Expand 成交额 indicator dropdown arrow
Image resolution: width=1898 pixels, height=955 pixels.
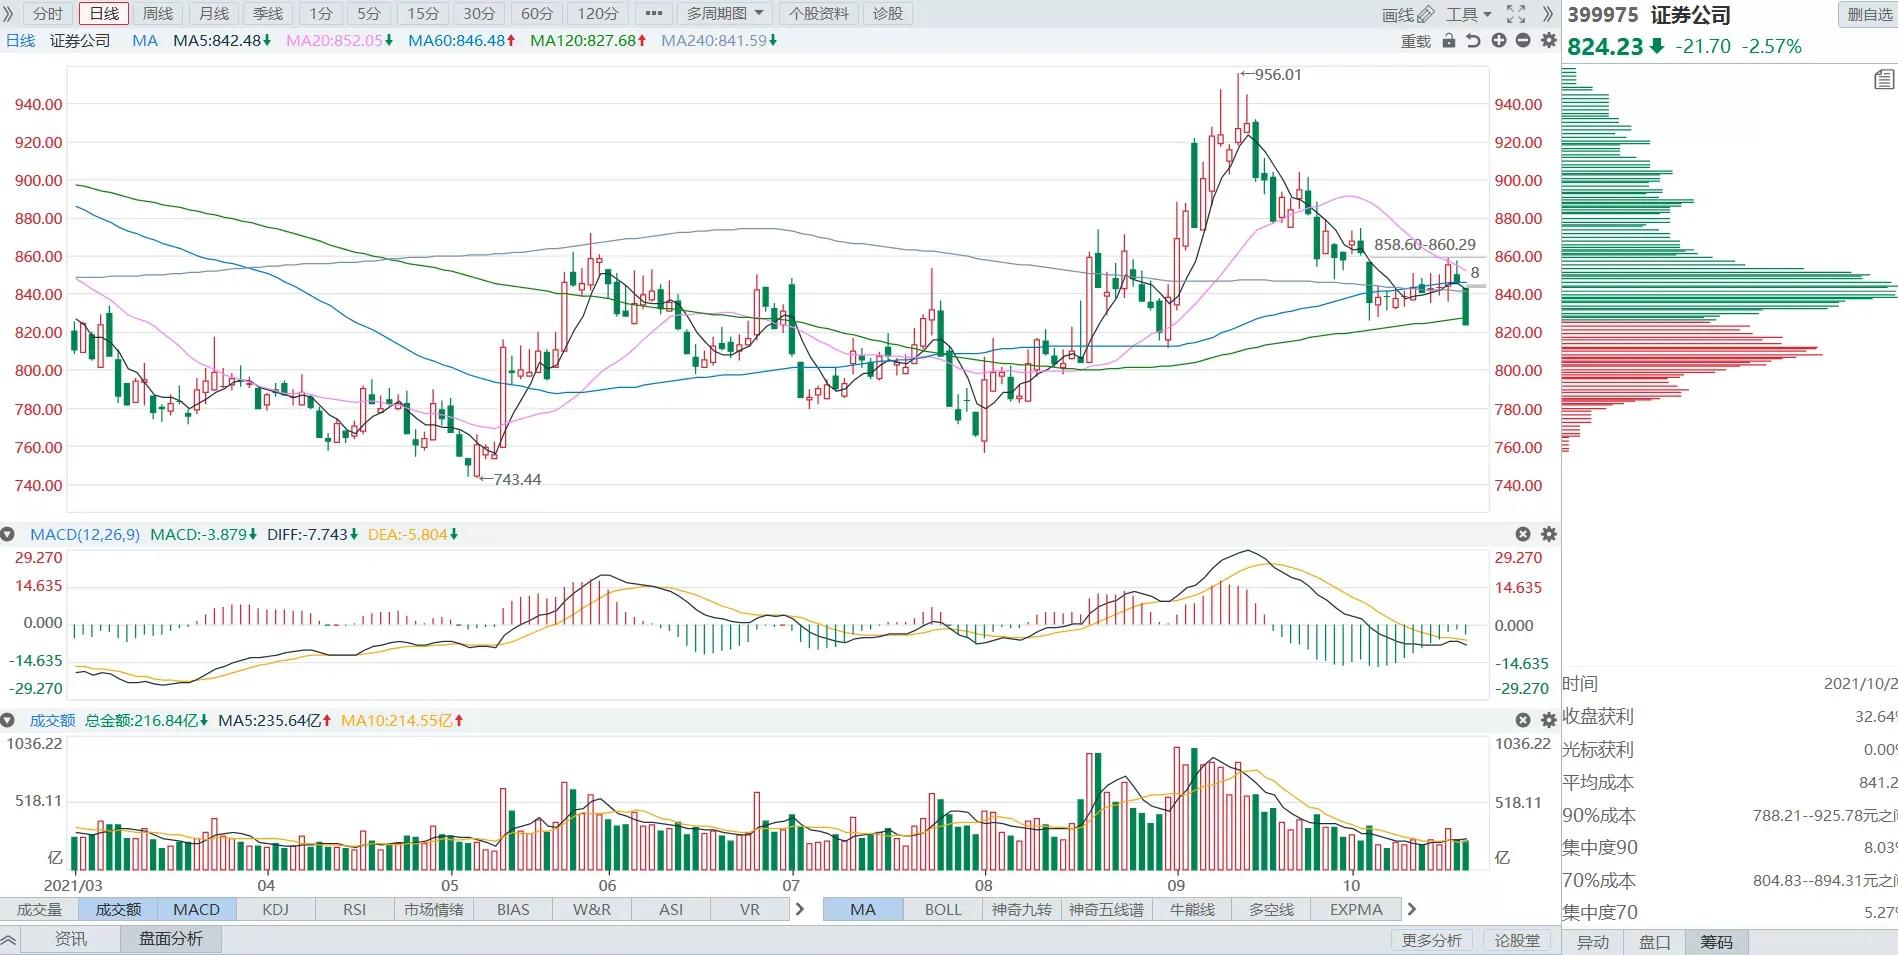[x=8, y=720]
